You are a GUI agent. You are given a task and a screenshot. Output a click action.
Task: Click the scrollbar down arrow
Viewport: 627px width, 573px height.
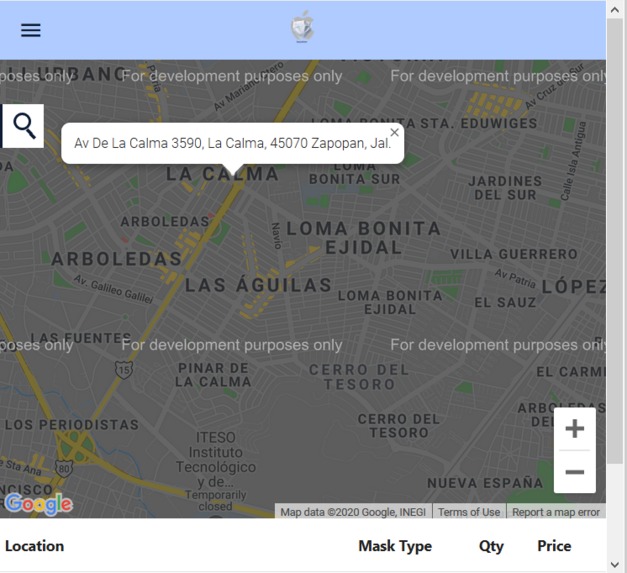pyautogui.click(x=615, y=564)
